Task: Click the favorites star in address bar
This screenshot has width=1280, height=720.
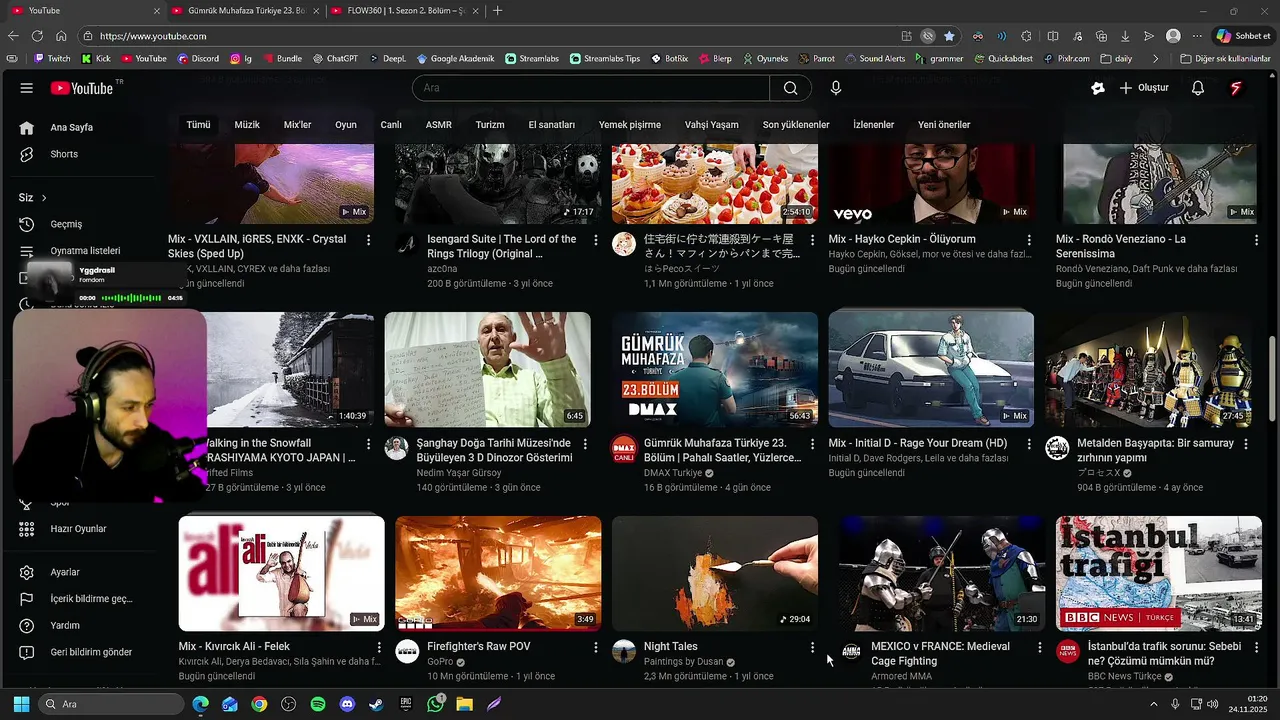Action: click(x=949, y=36)
